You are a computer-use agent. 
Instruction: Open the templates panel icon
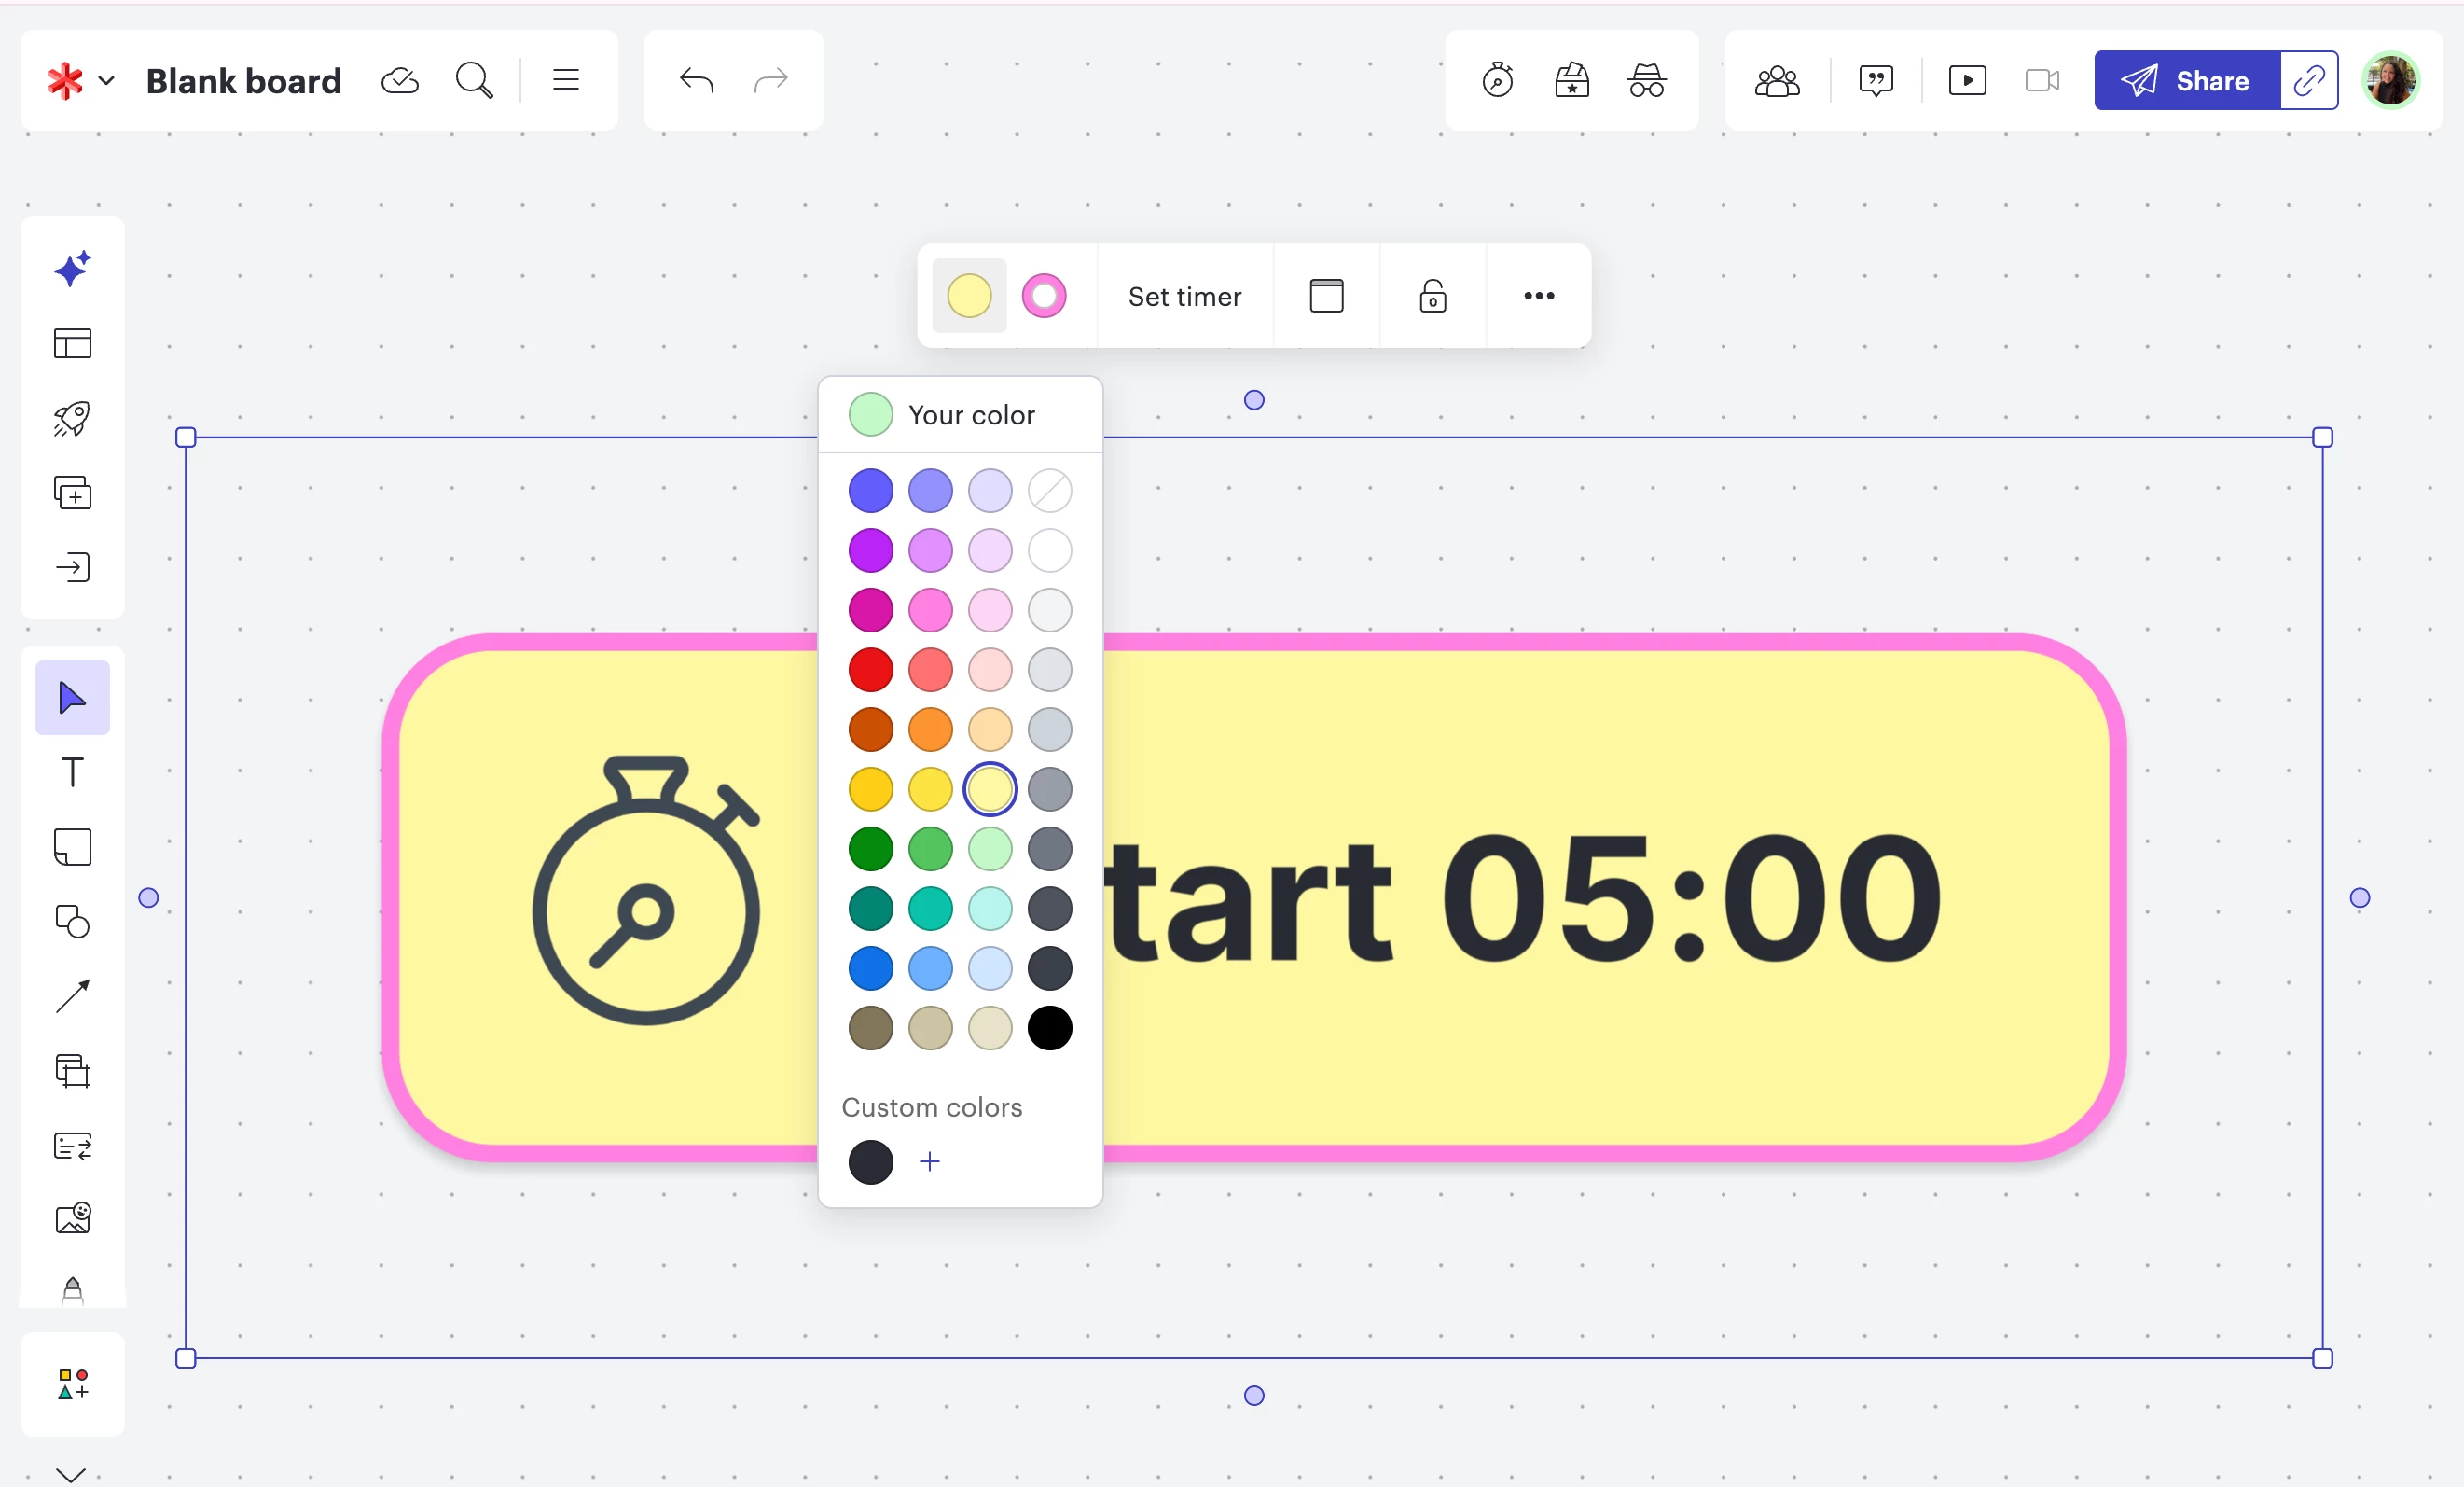(72, 343)
